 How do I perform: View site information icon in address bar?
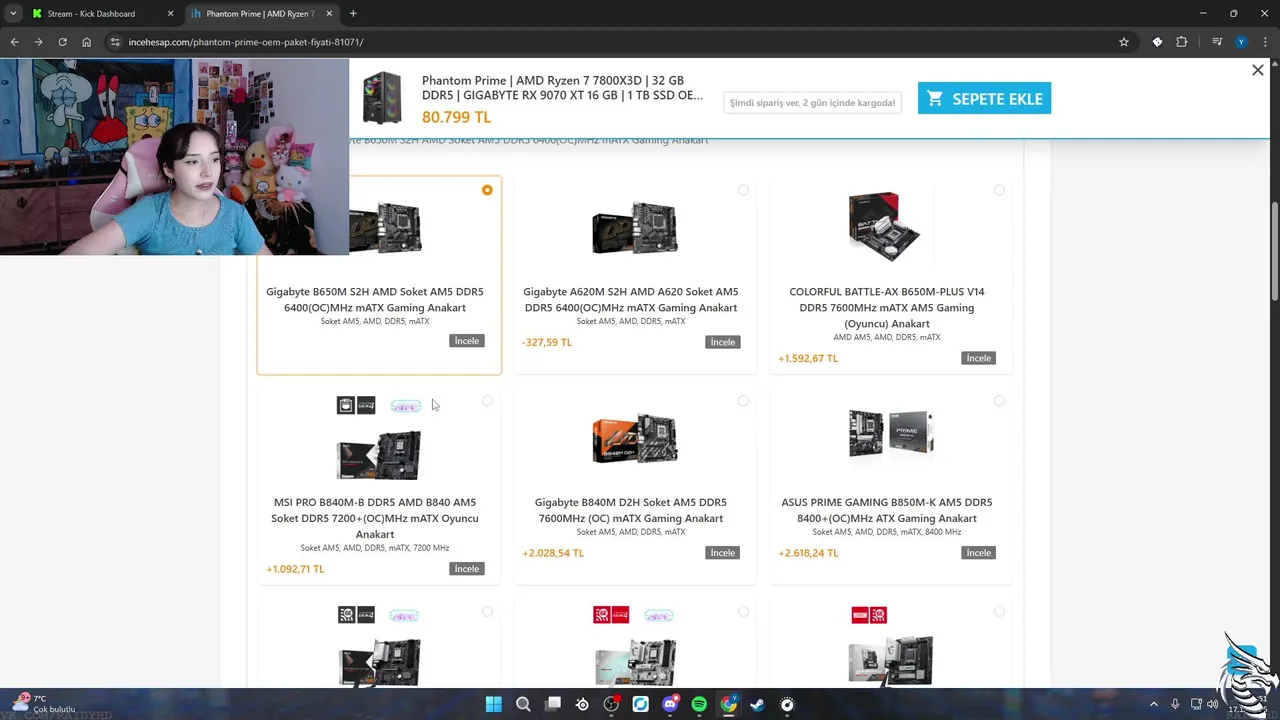(115, 42)
